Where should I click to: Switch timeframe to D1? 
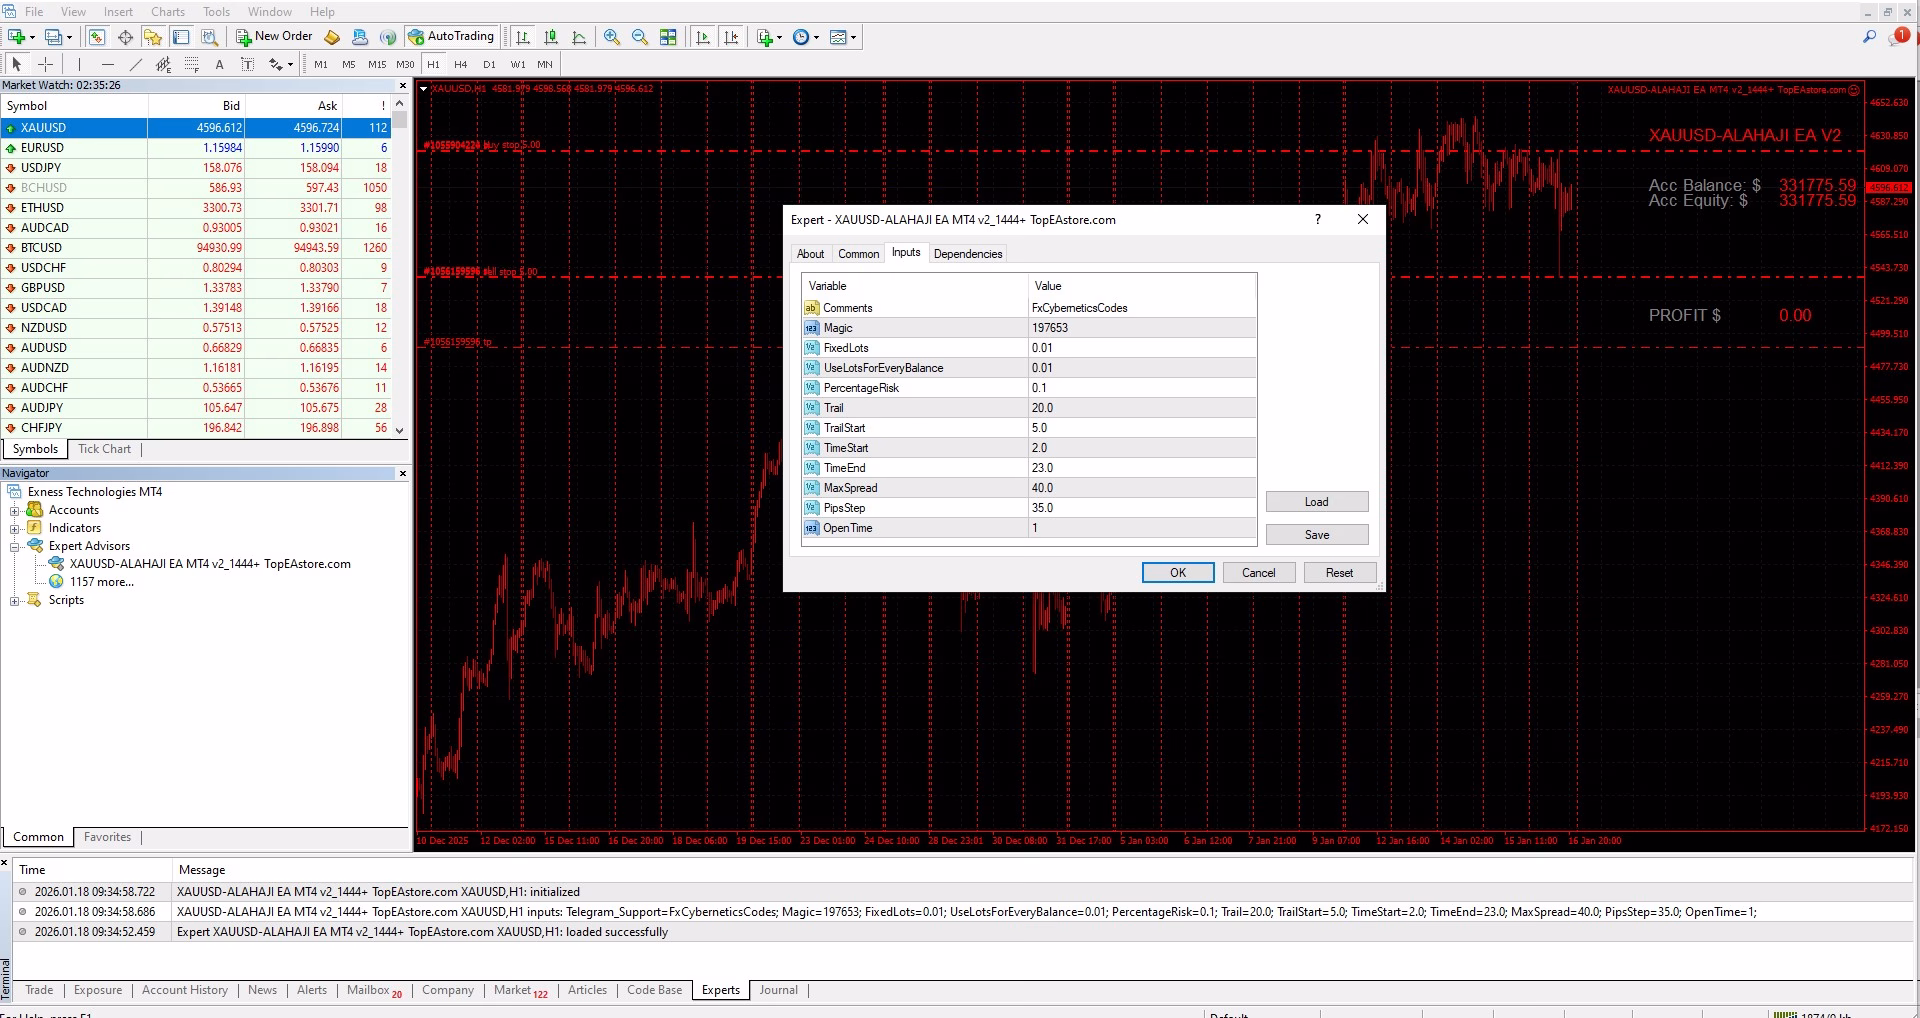tap(489, 64)
